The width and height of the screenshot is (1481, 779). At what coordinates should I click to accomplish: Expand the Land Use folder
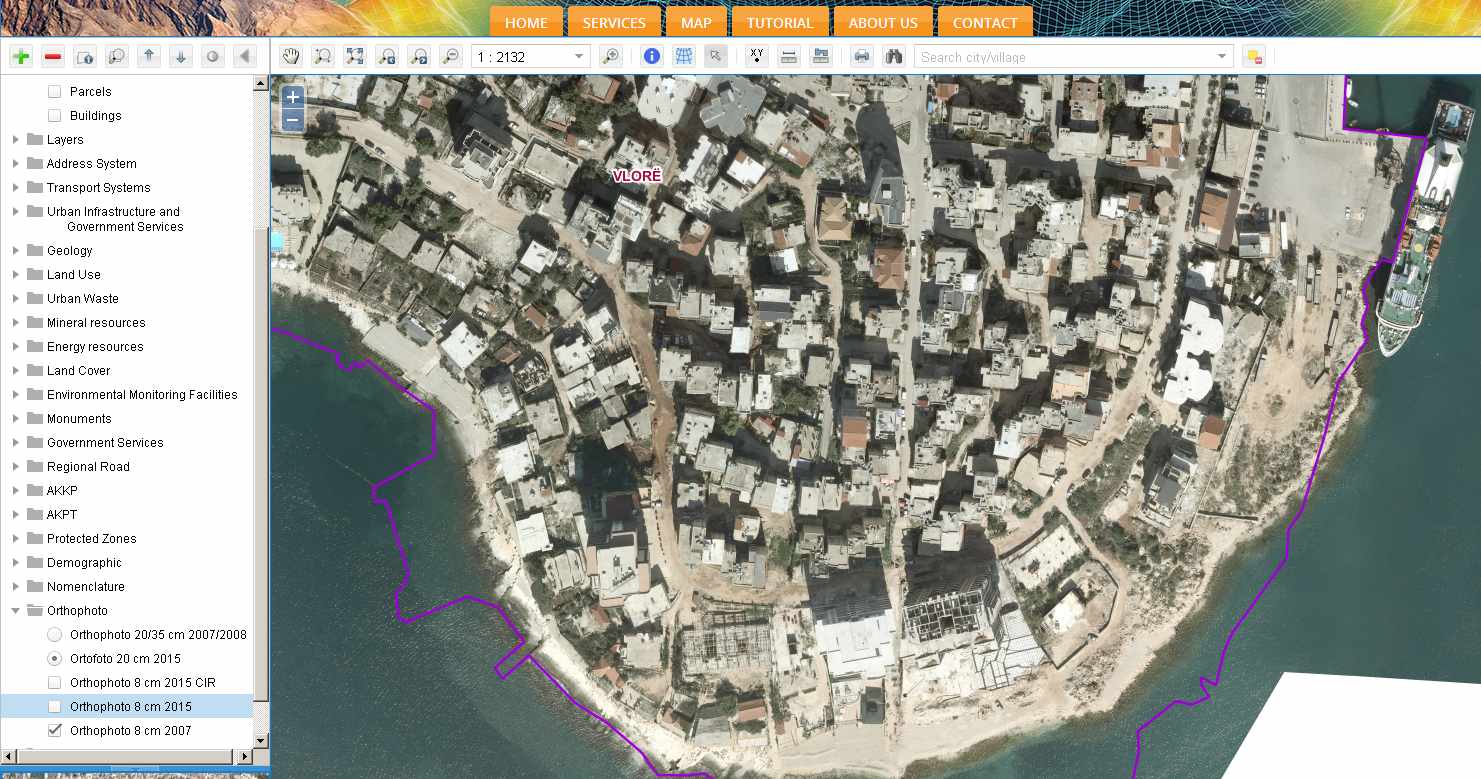16,275
